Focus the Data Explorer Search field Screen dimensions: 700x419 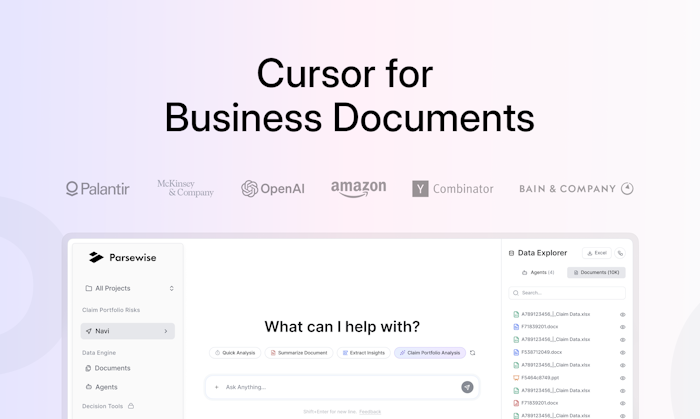567,293
